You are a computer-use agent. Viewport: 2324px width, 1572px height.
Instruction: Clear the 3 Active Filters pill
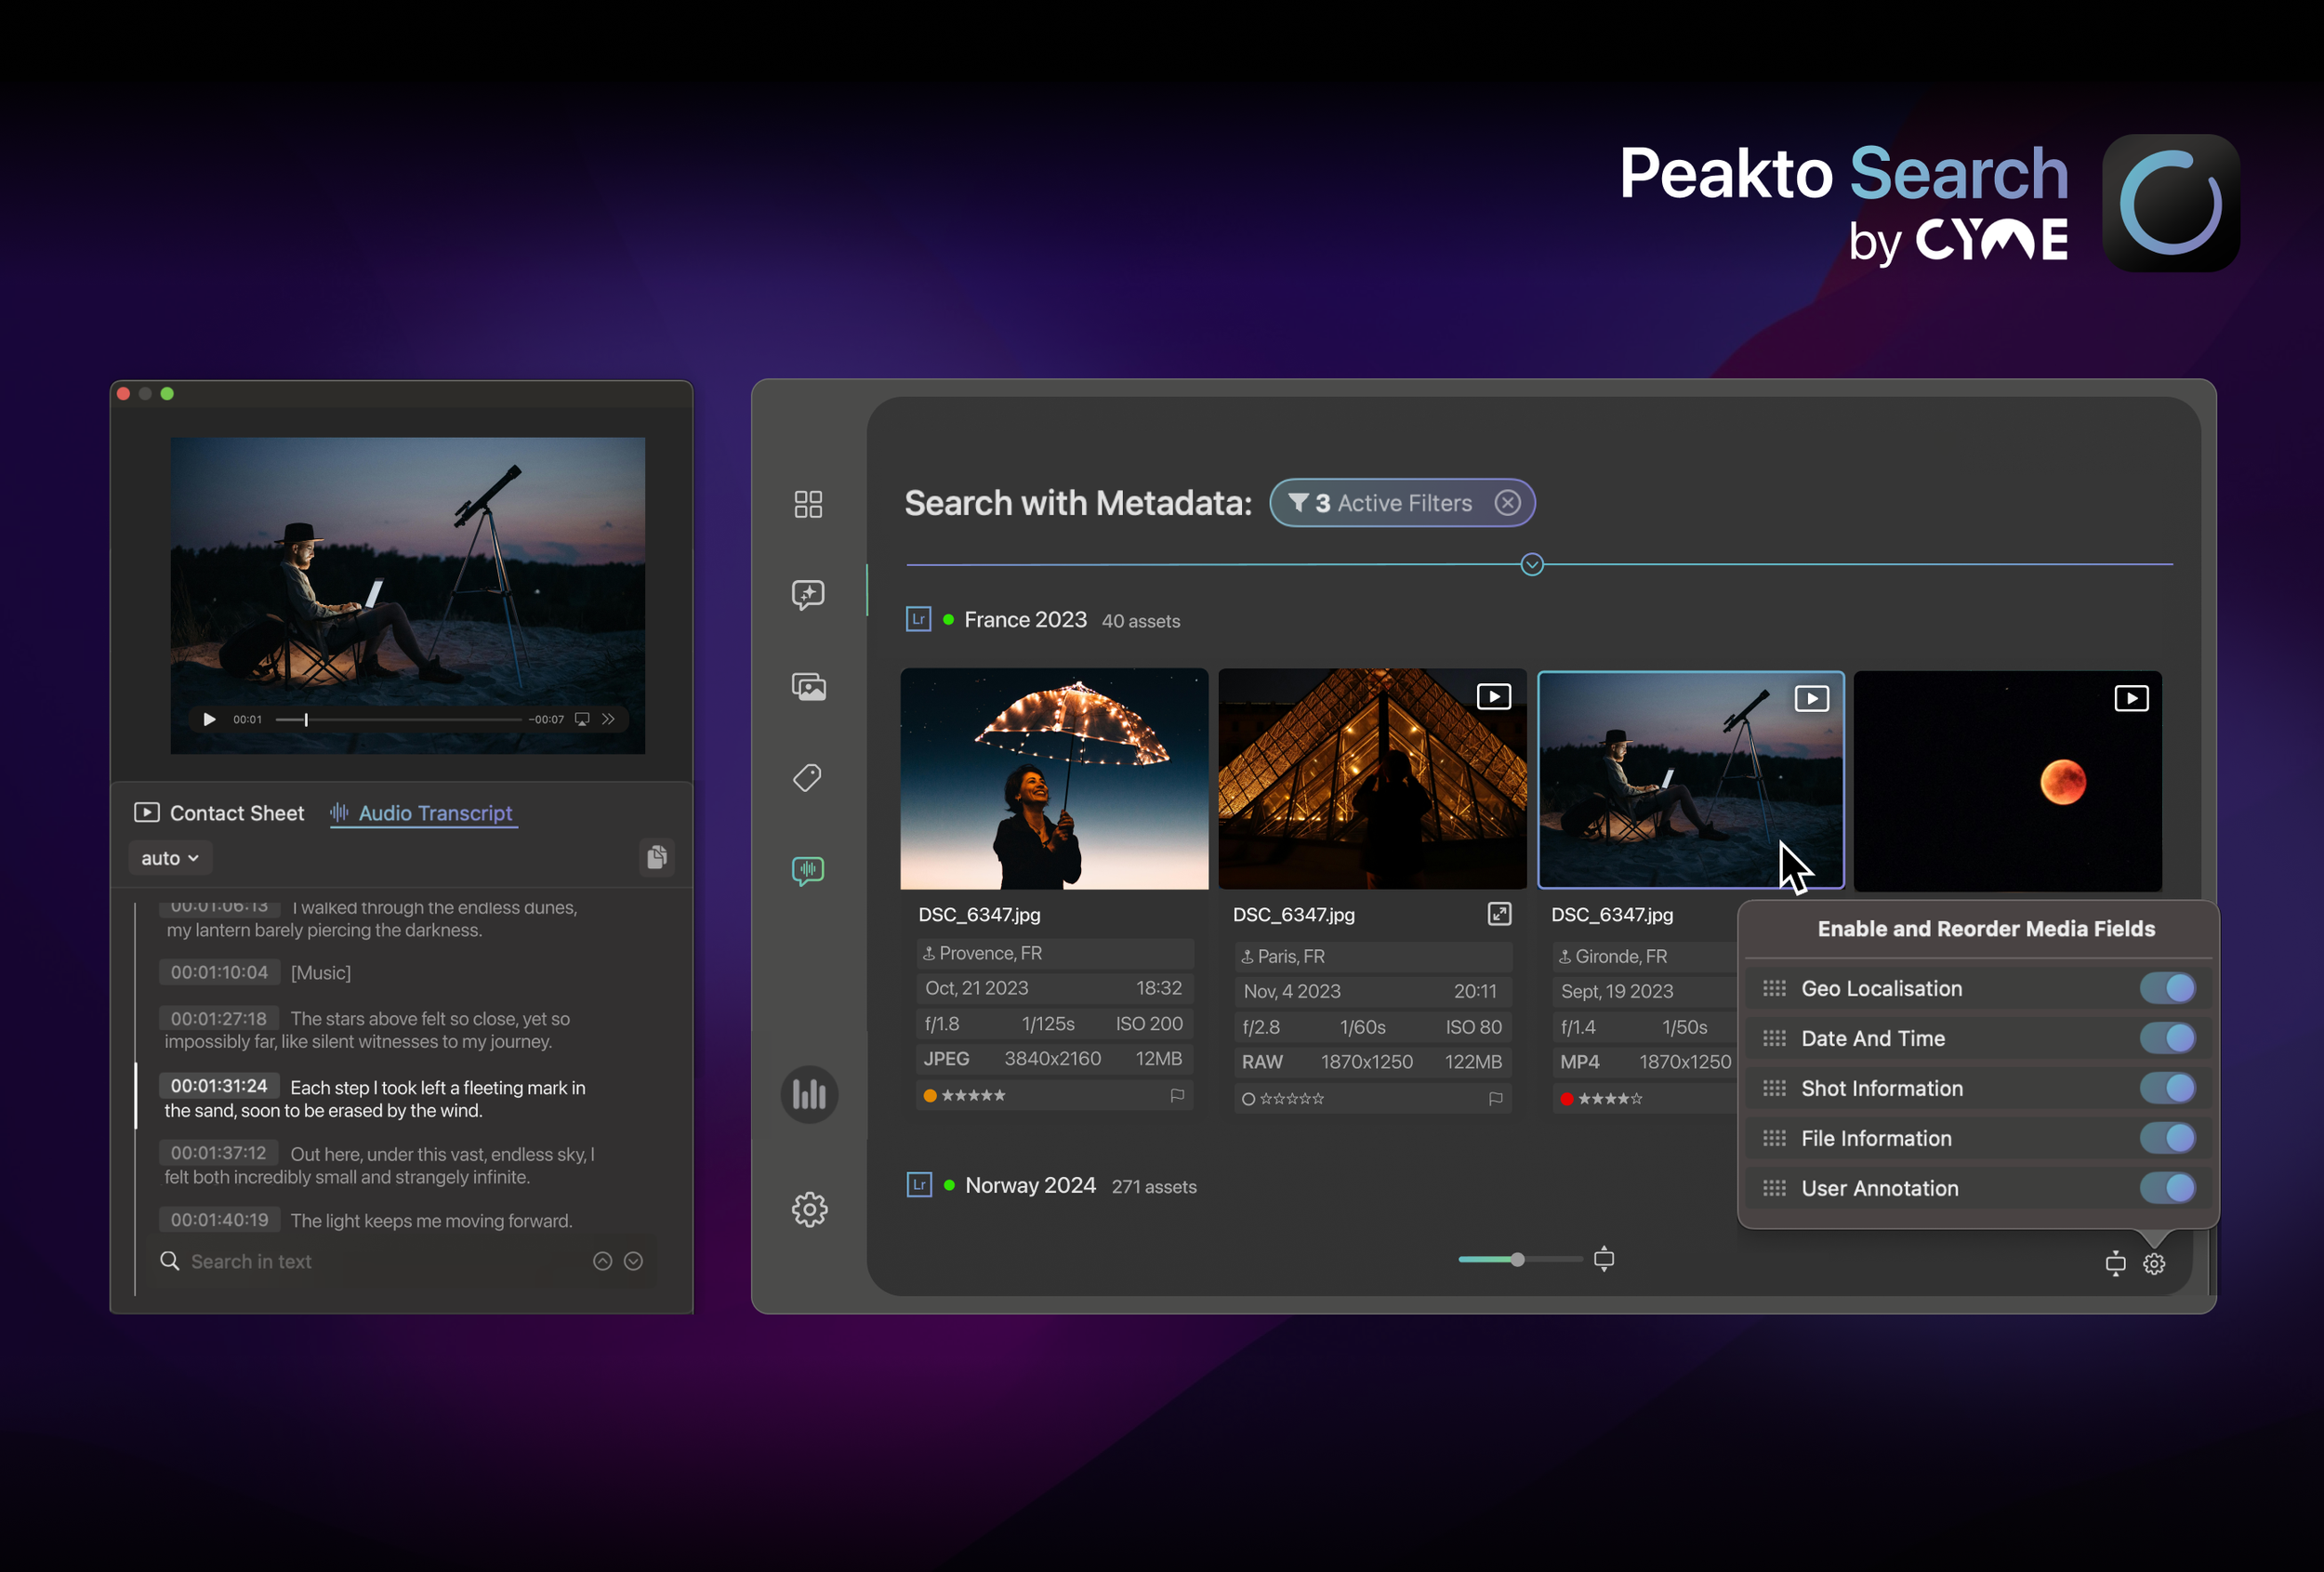click(x=1507, y=503)
